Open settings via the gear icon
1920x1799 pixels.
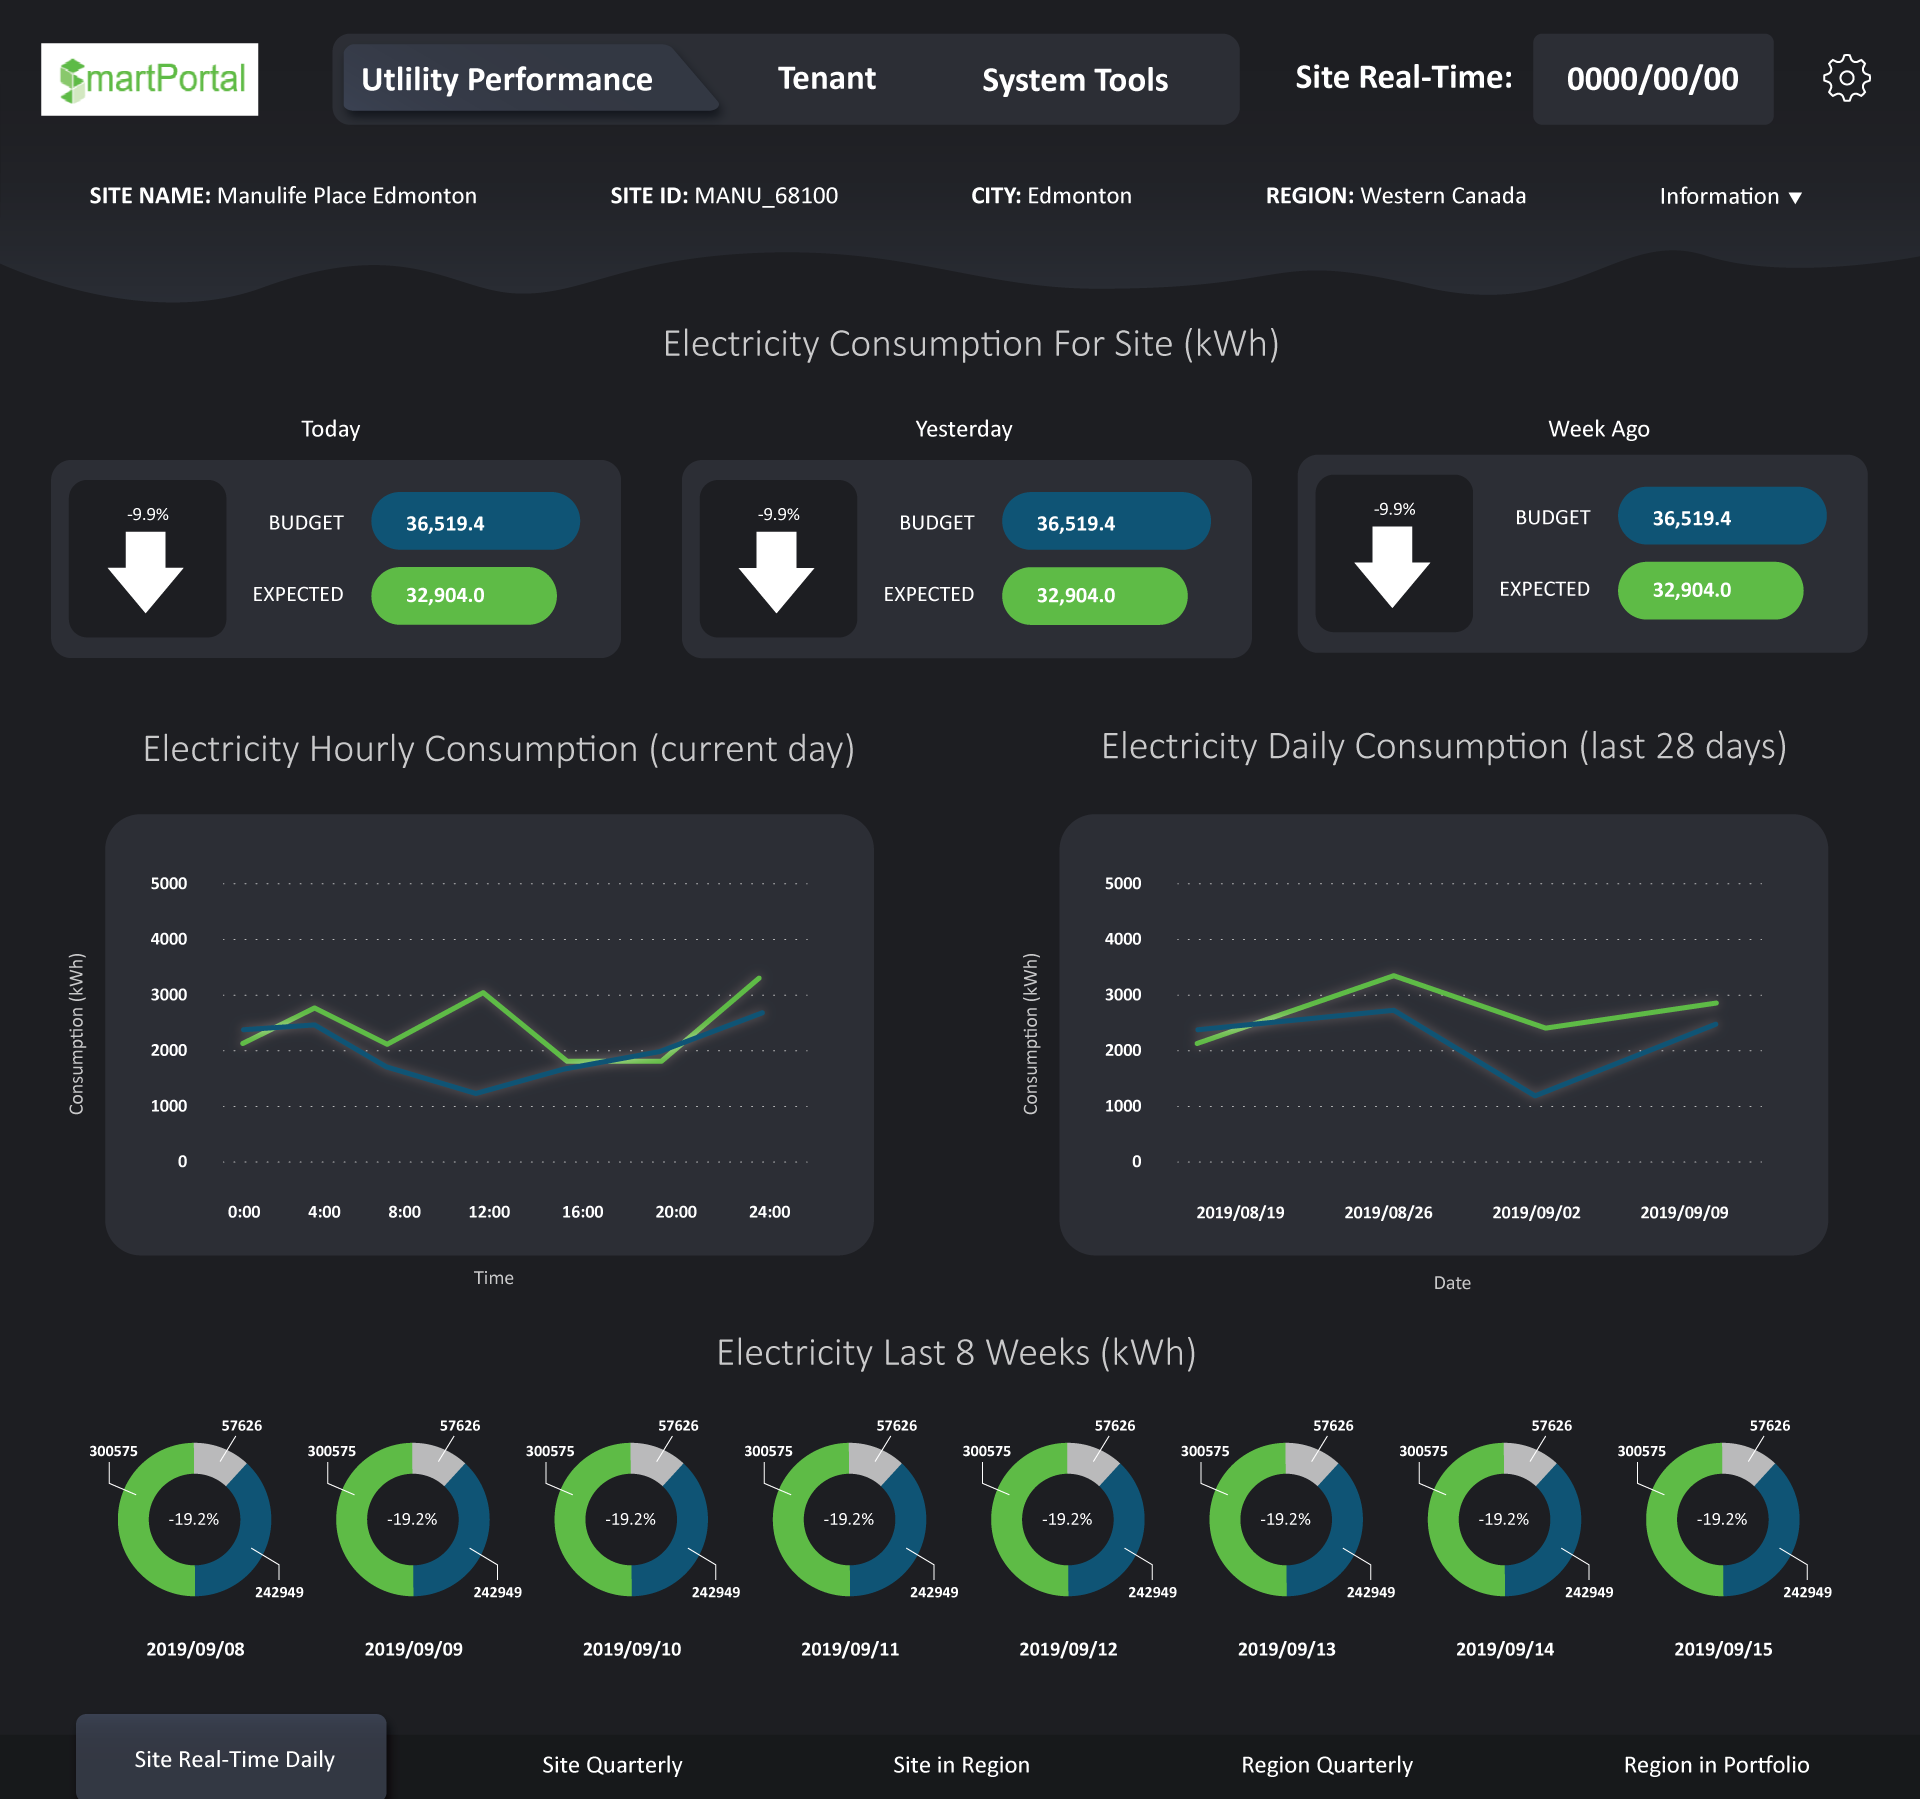pos(1846,78)
